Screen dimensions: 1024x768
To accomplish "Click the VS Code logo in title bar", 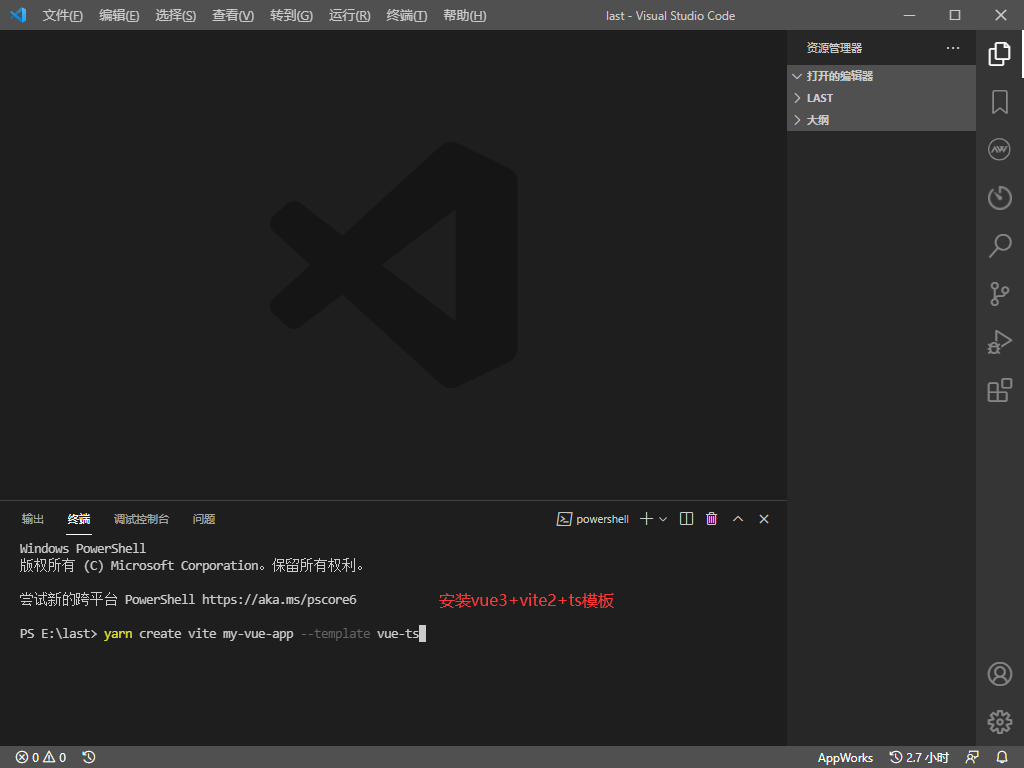I will 18,14.
